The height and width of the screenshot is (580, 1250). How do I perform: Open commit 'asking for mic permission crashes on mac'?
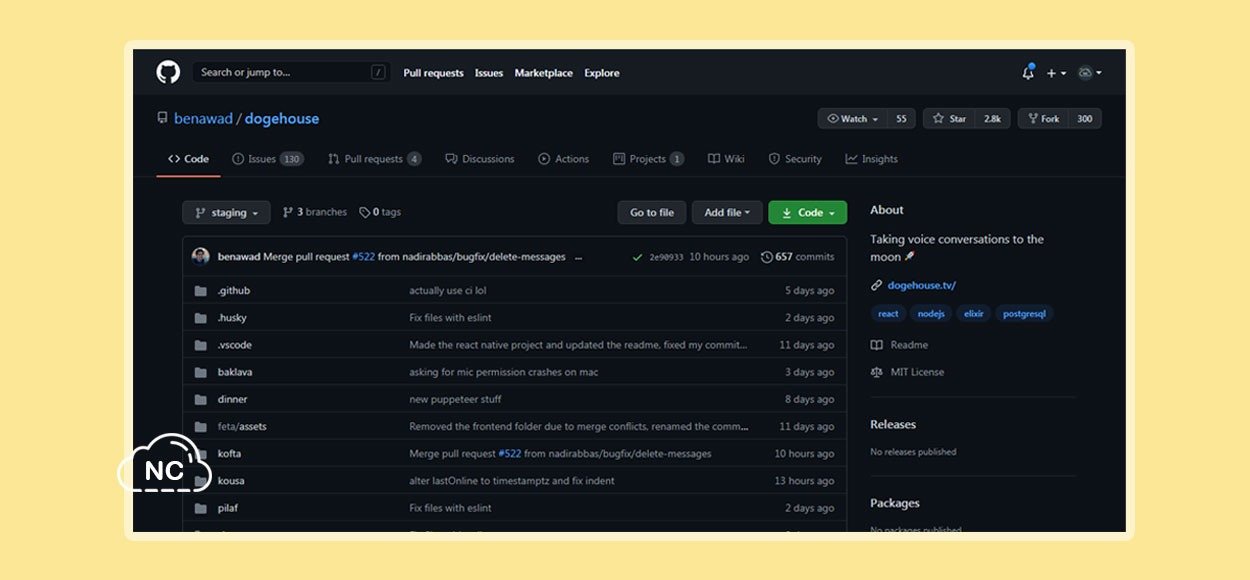click(504, 372)
